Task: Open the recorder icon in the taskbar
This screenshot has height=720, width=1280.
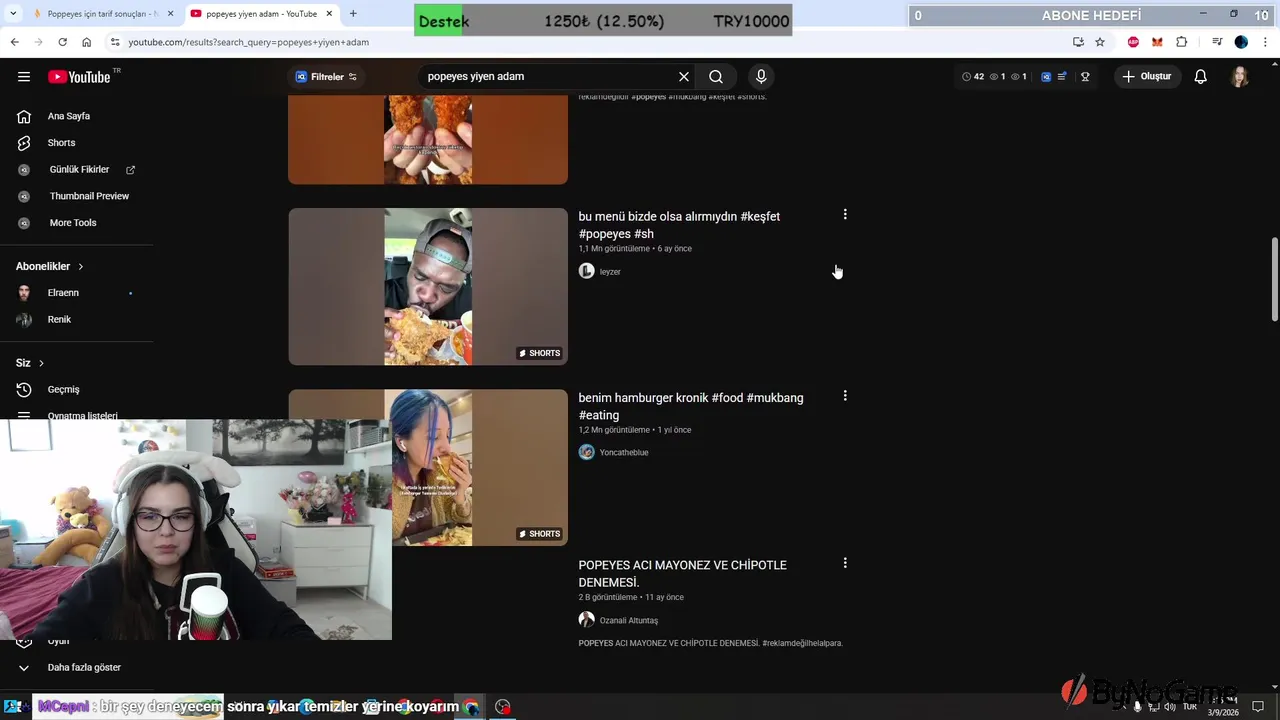Action: (503, 707)
